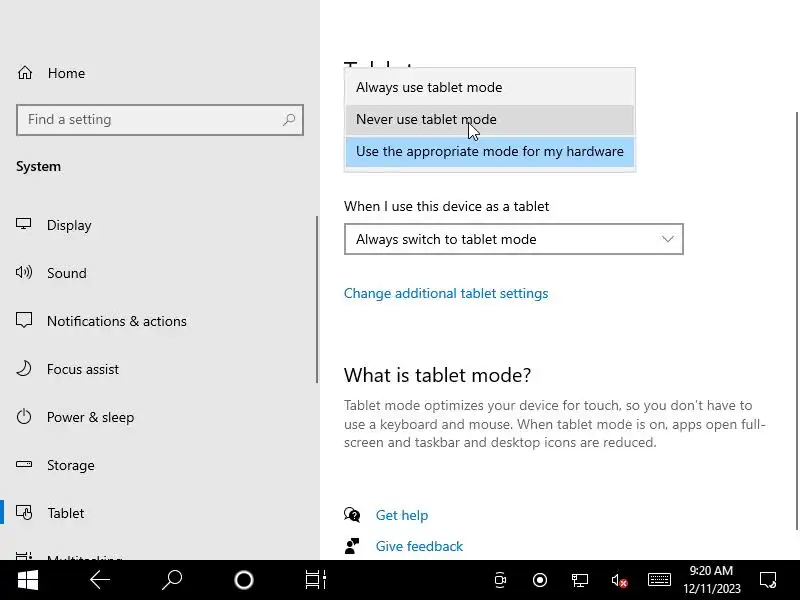800x600 pixels.
Task: Open Notifications & actions settings
Action: click(117, 321)
